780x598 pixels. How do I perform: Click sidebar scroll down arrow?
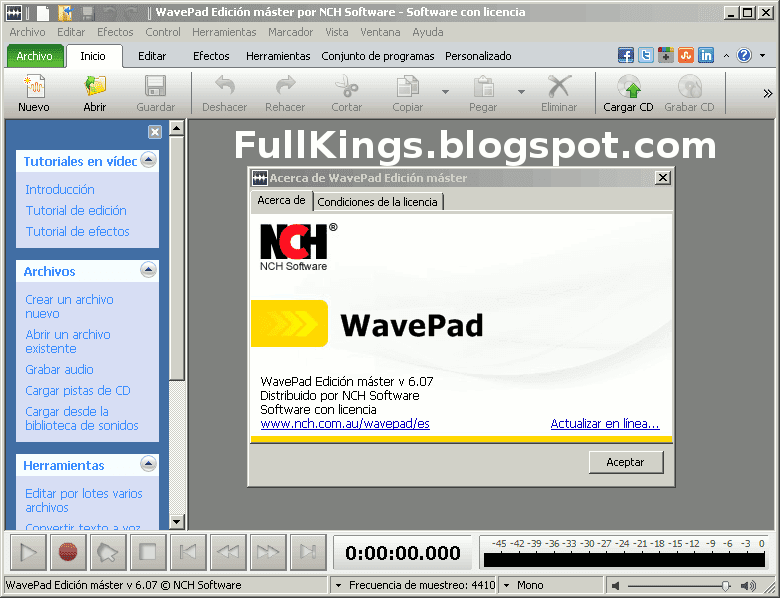coord(177,522)
